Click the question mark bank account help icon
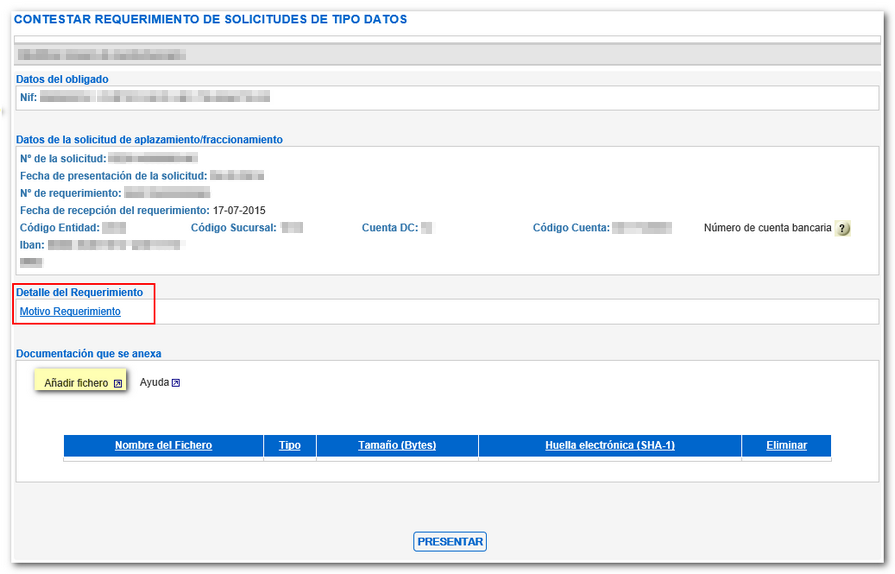Image resolution: width=895 pixels, height=574 pixels. tap(843, 229)
